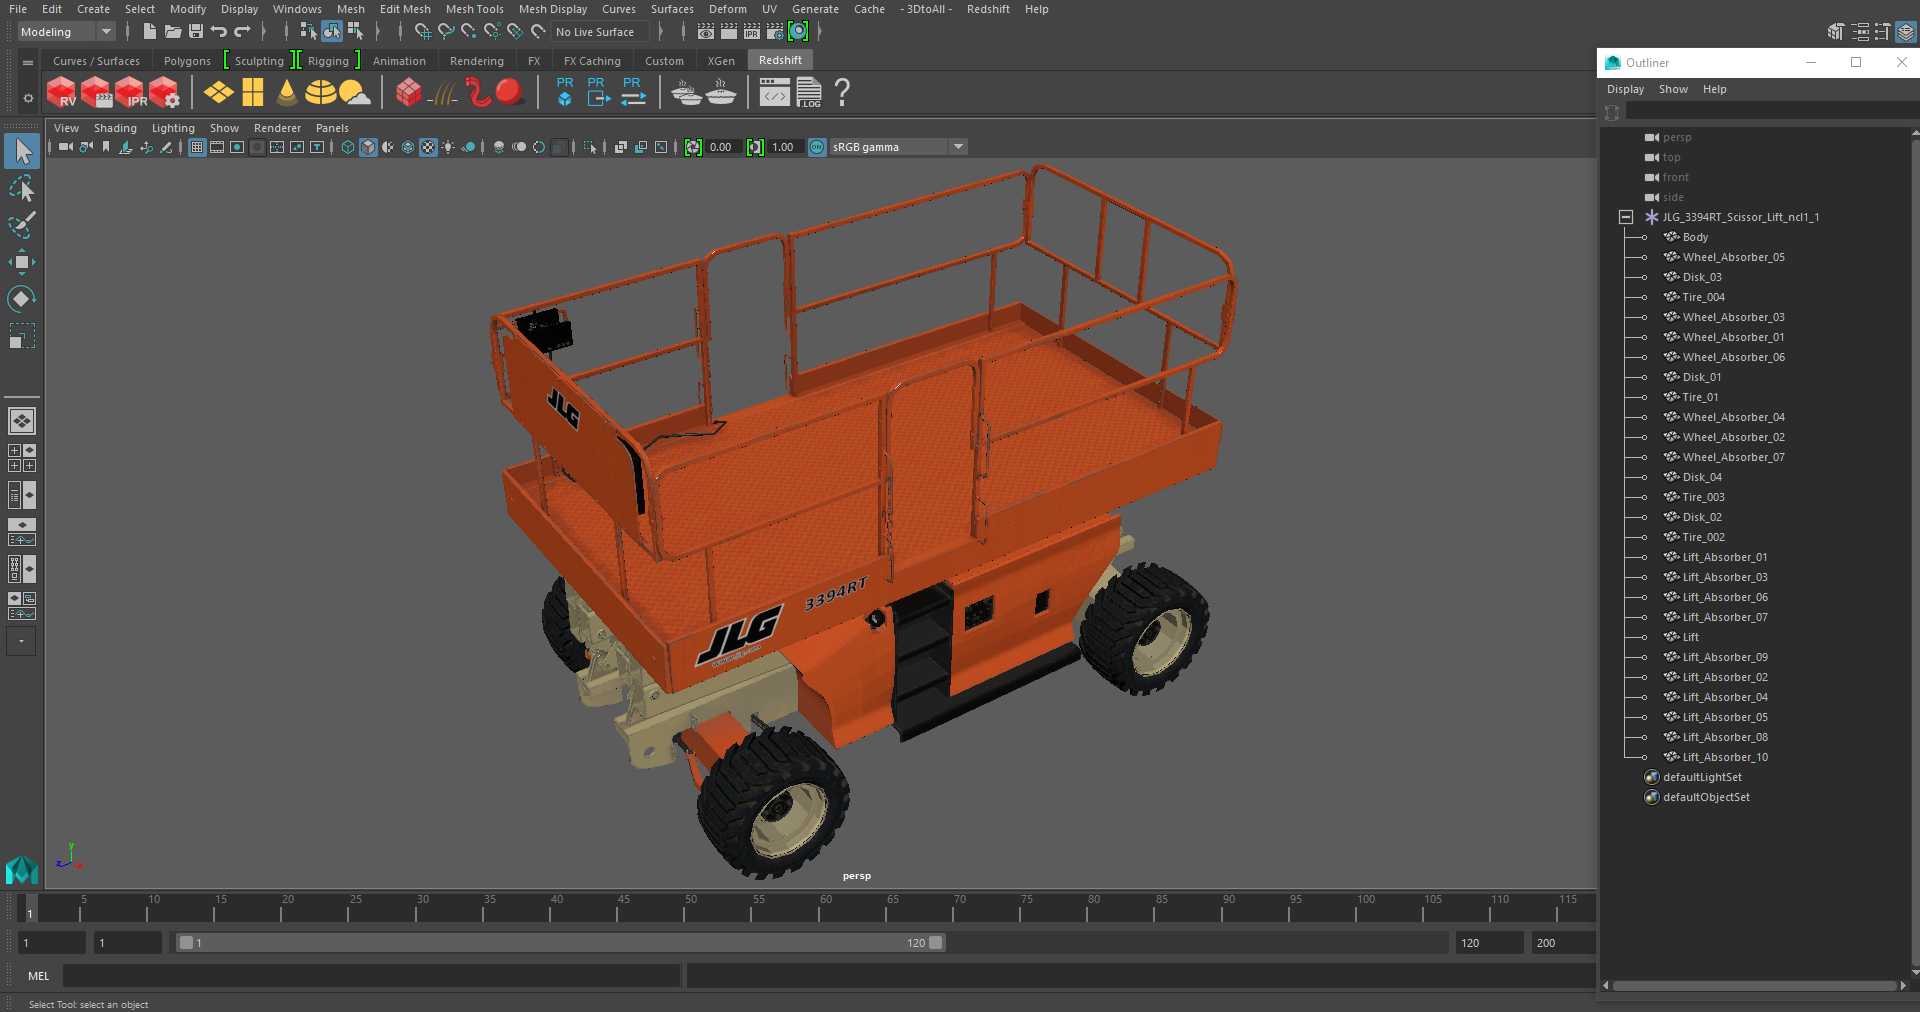1920x1012 pixels.
Task: Switch to single perspective pane layout
Action: point(22,421)
